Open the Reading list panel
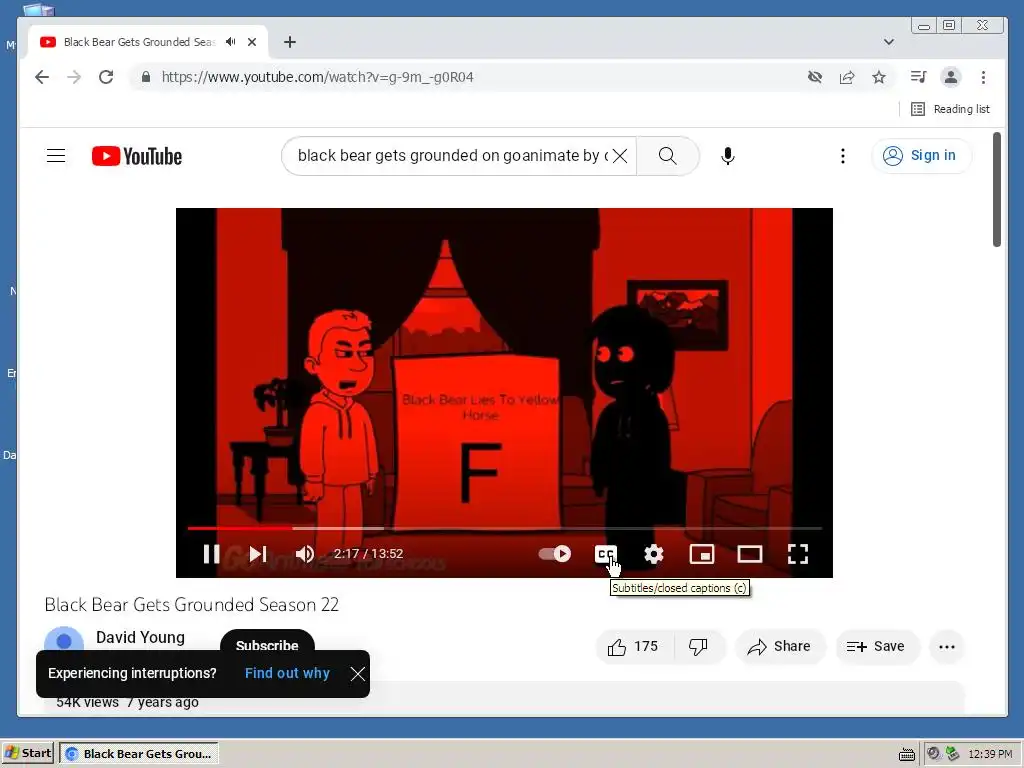Screen dimensions: 1024x768 pyautogui.click(x=950, y=109)
